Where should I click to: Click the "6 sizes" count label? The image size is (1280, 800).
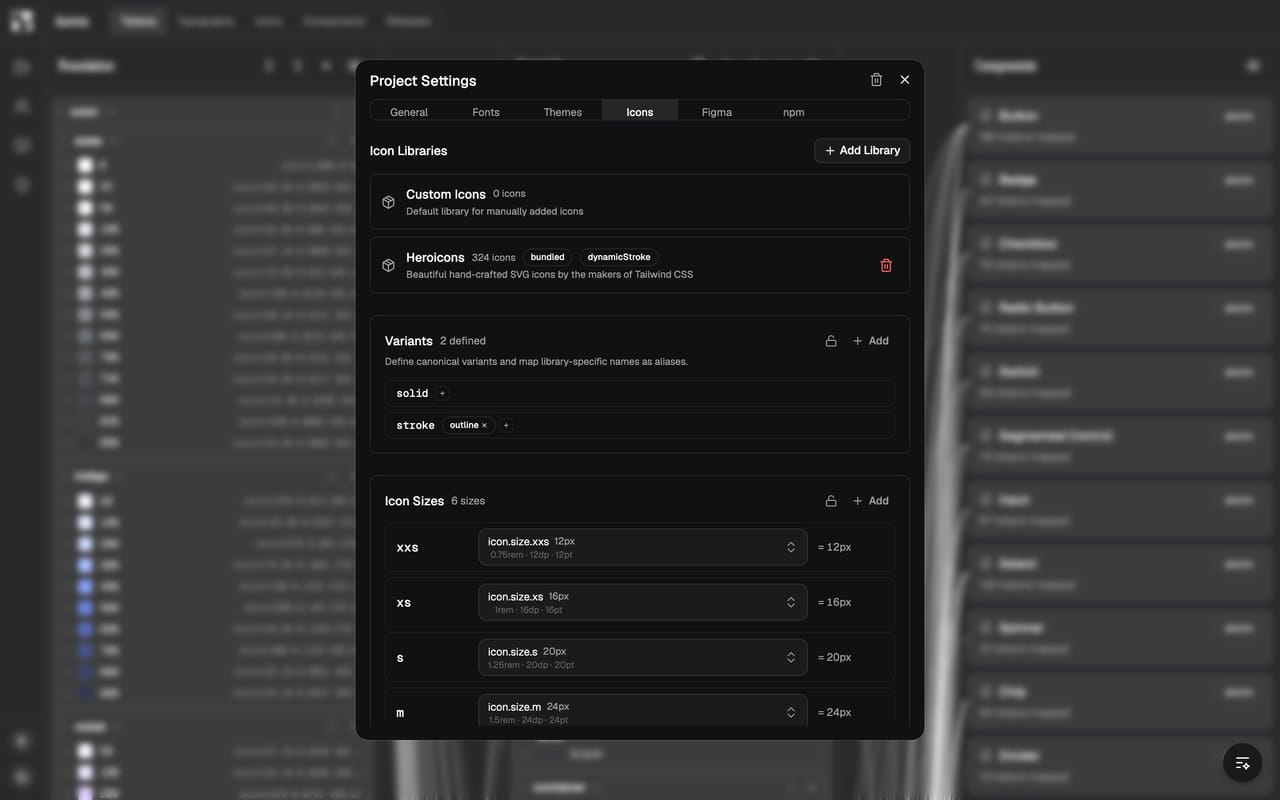[x=468, y=501]
